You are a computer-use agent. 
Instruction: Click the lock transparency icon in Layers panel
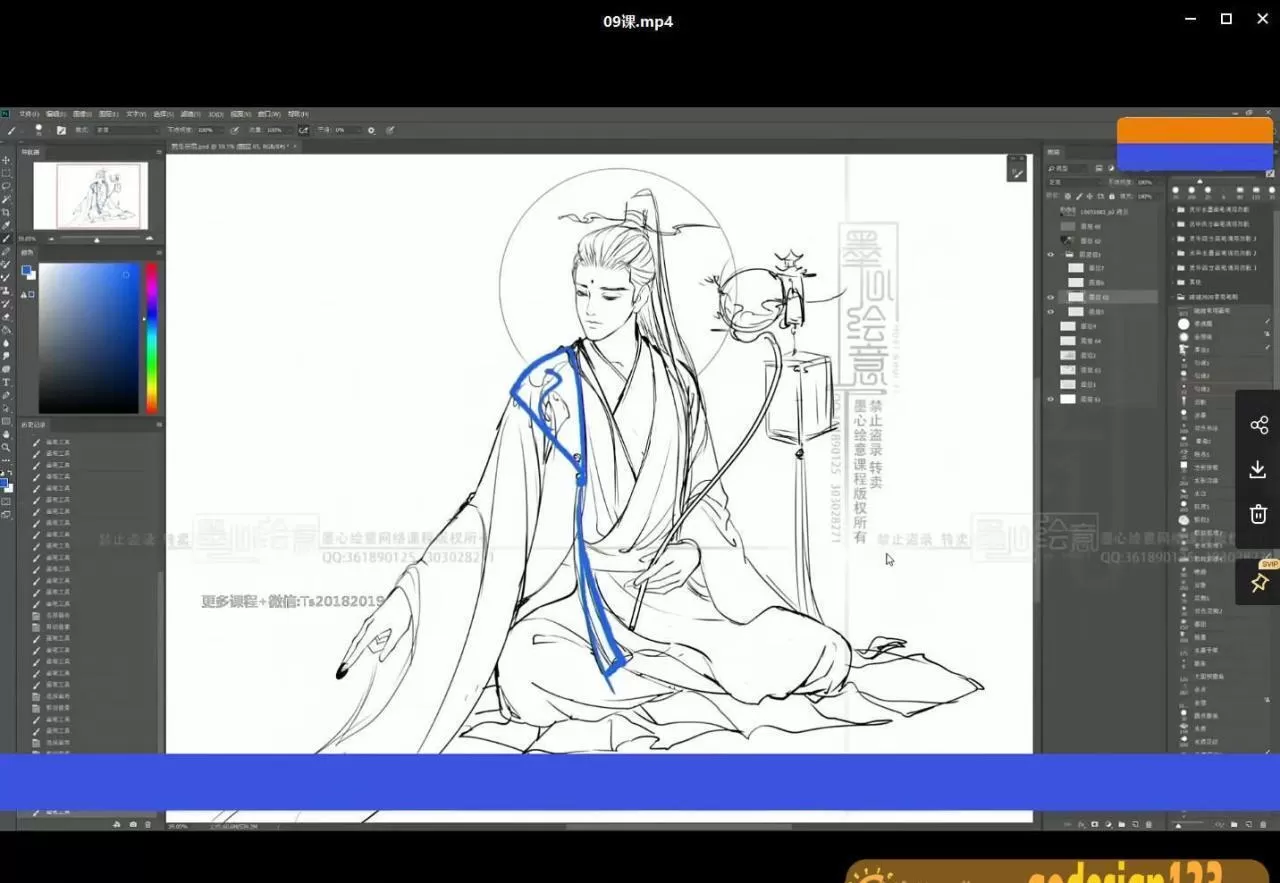pyautogui.click(x=1067, y=196)
